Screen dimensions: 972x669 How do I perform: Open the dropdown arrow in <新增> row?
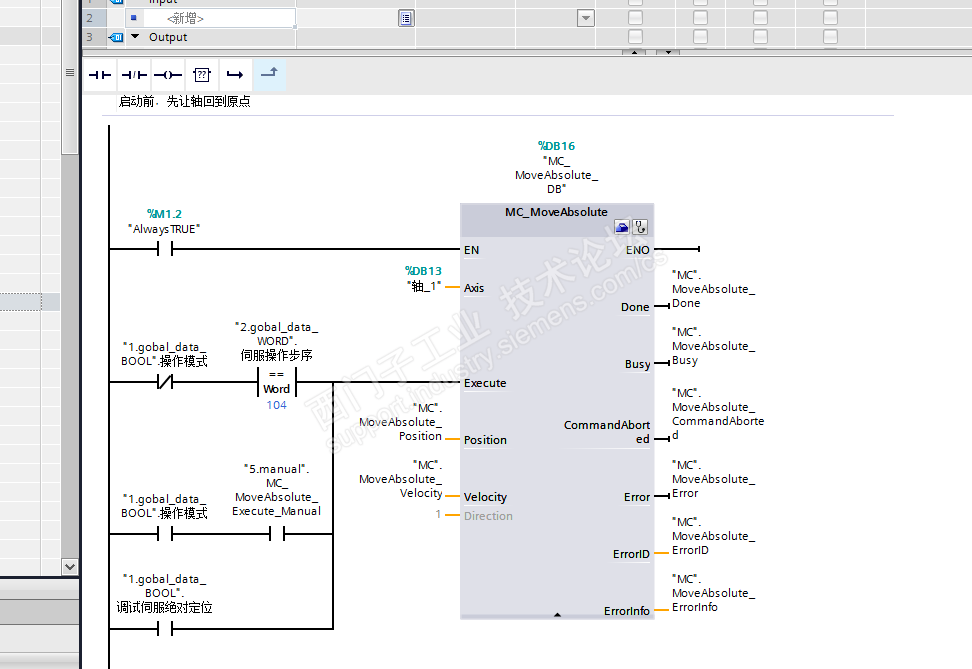coord(585,18)
